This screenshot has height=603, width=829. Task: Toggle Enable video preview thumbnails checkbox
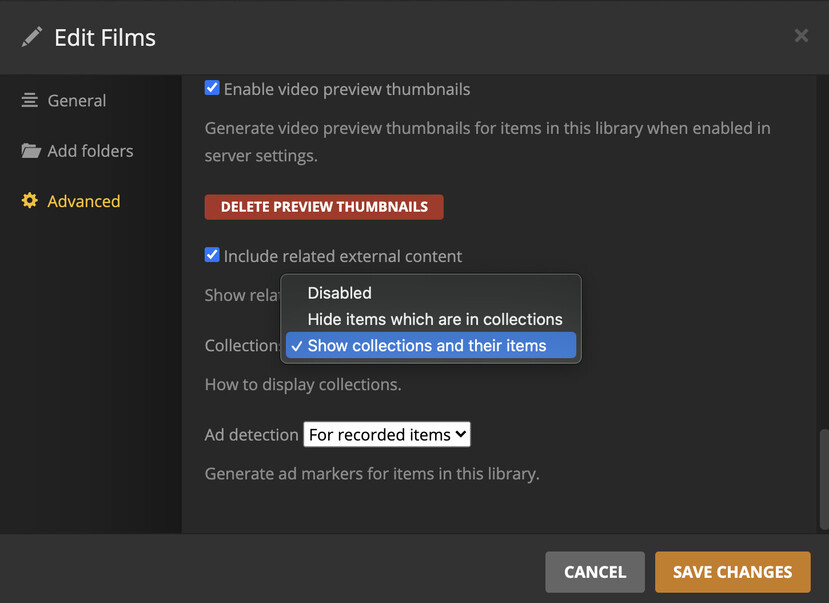[212, 88]
